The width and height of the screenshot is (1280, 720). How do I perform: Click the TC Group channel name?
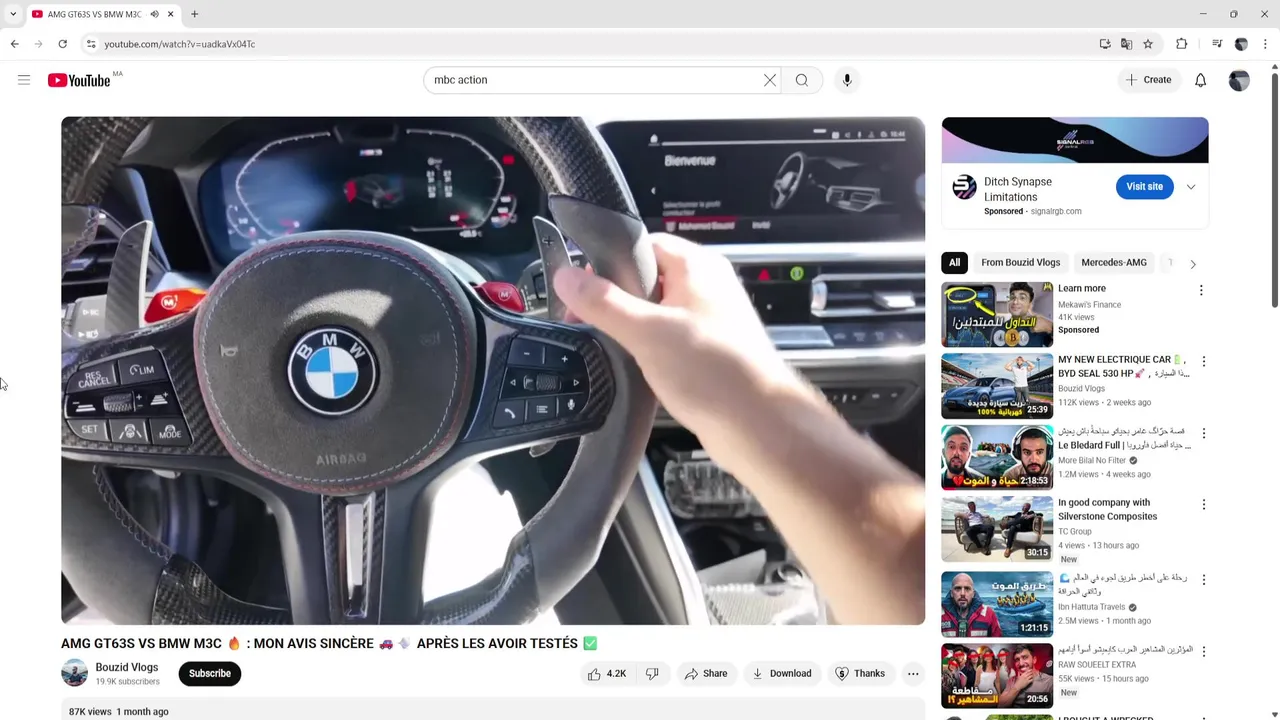point(1075,532)
